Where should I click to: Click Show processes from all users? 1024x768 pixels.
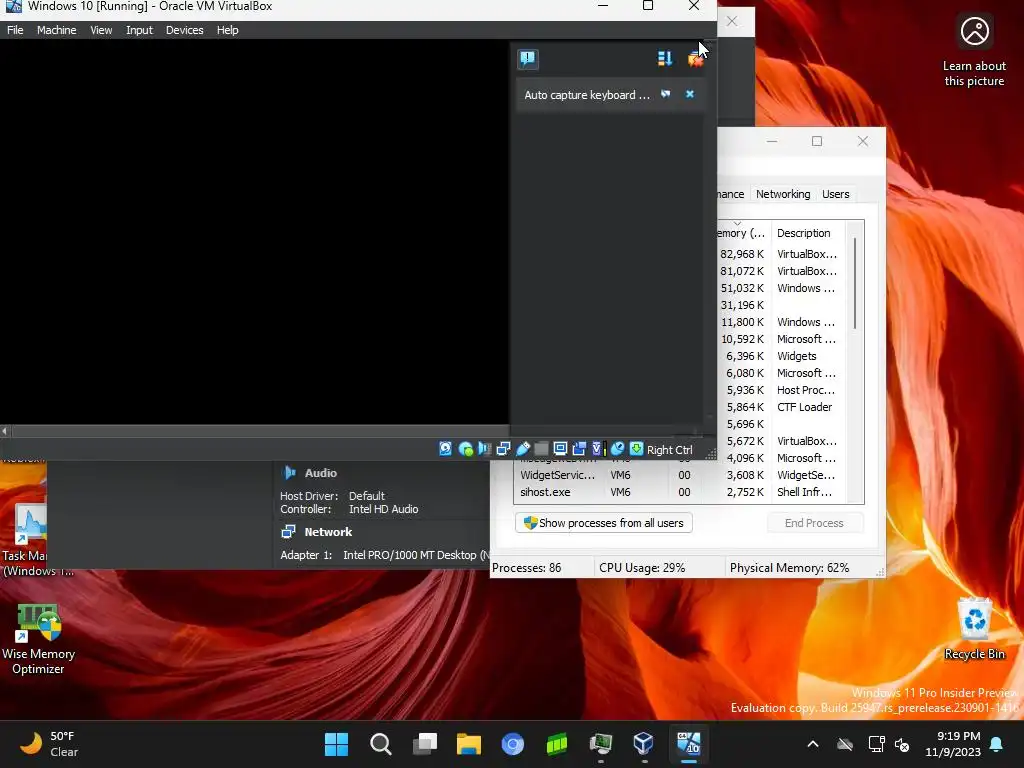(x=603, y=523)
